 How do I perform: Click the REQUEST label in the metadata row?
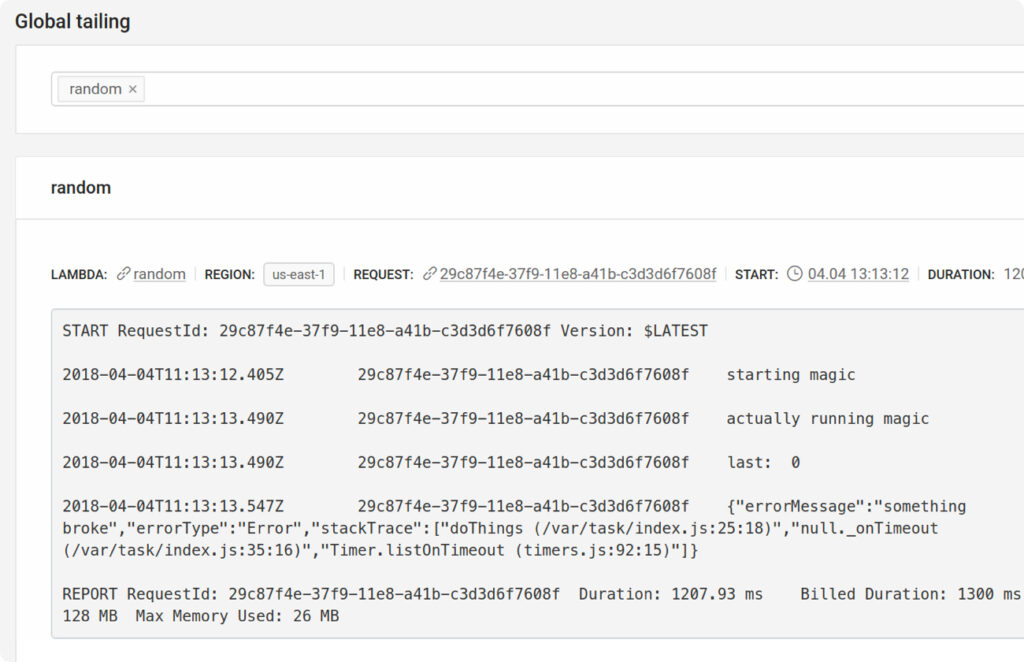[x=384, y=274]
